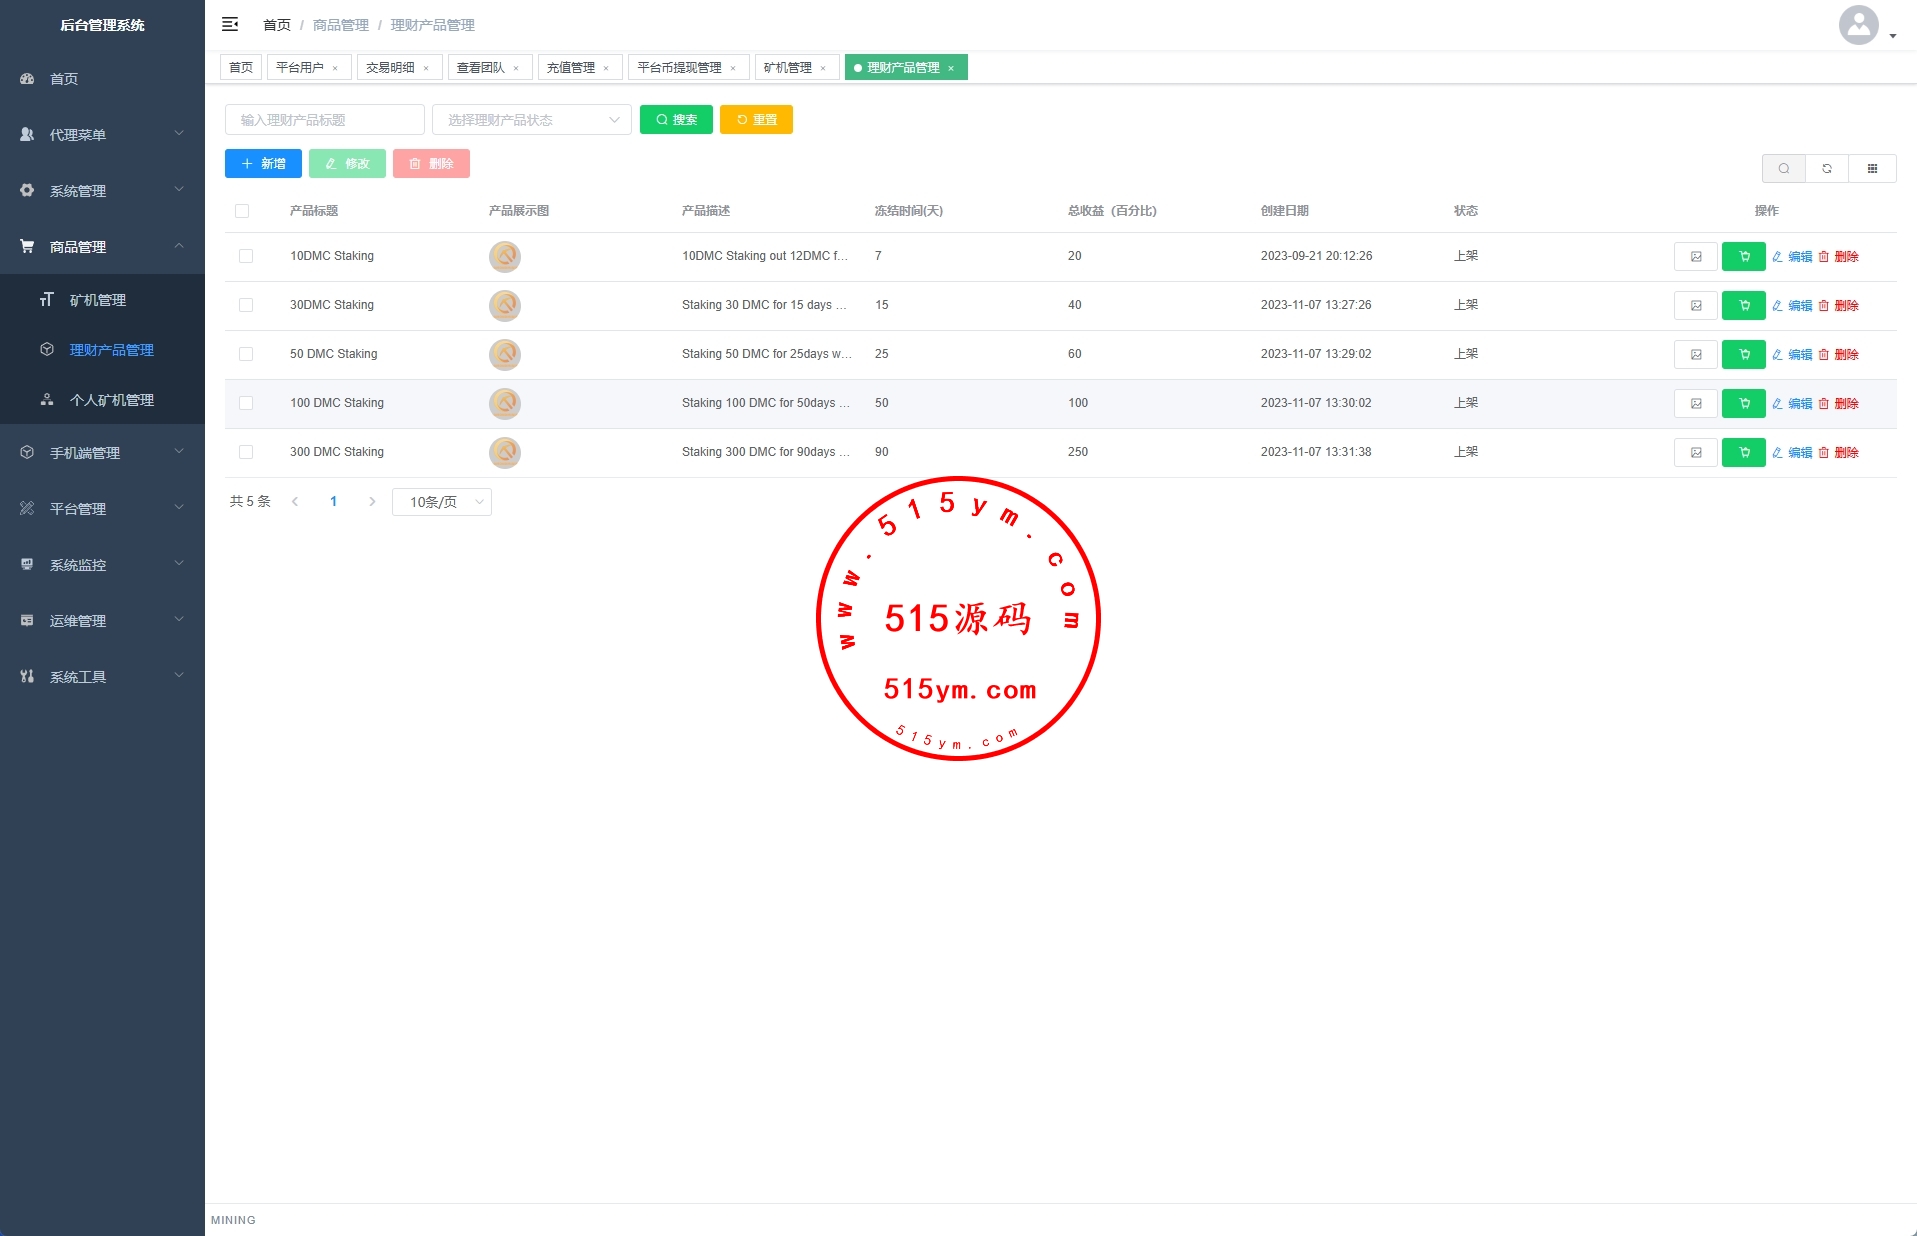Screen dimensions: 1917x1236
Task: Click 删除 link for 50 DMC Staking
Action: coord(1839,355)
